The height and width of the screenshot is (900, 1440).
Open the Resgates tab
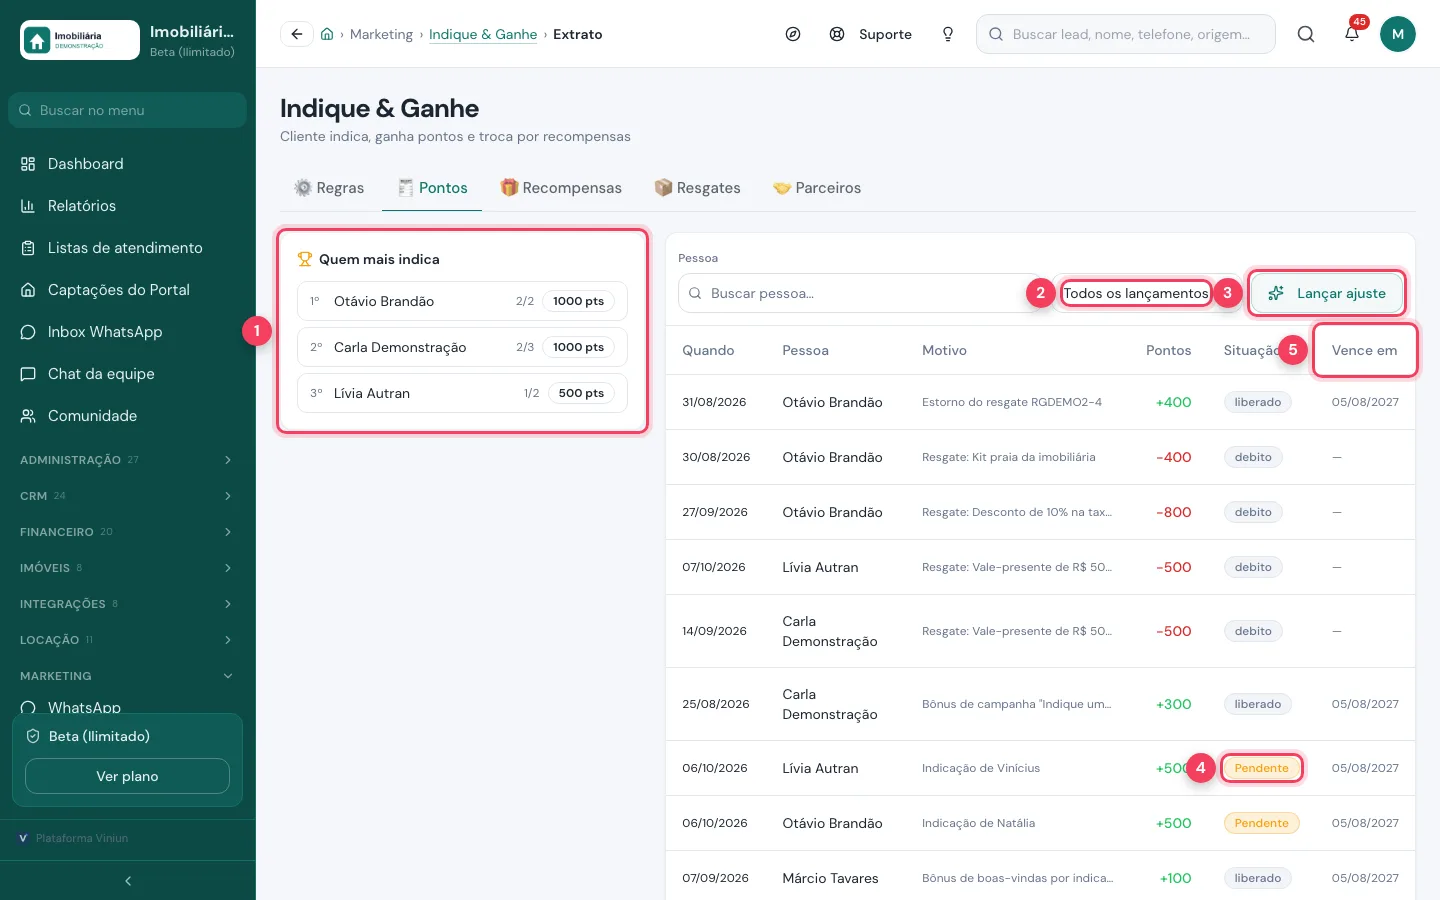point(697,188)
